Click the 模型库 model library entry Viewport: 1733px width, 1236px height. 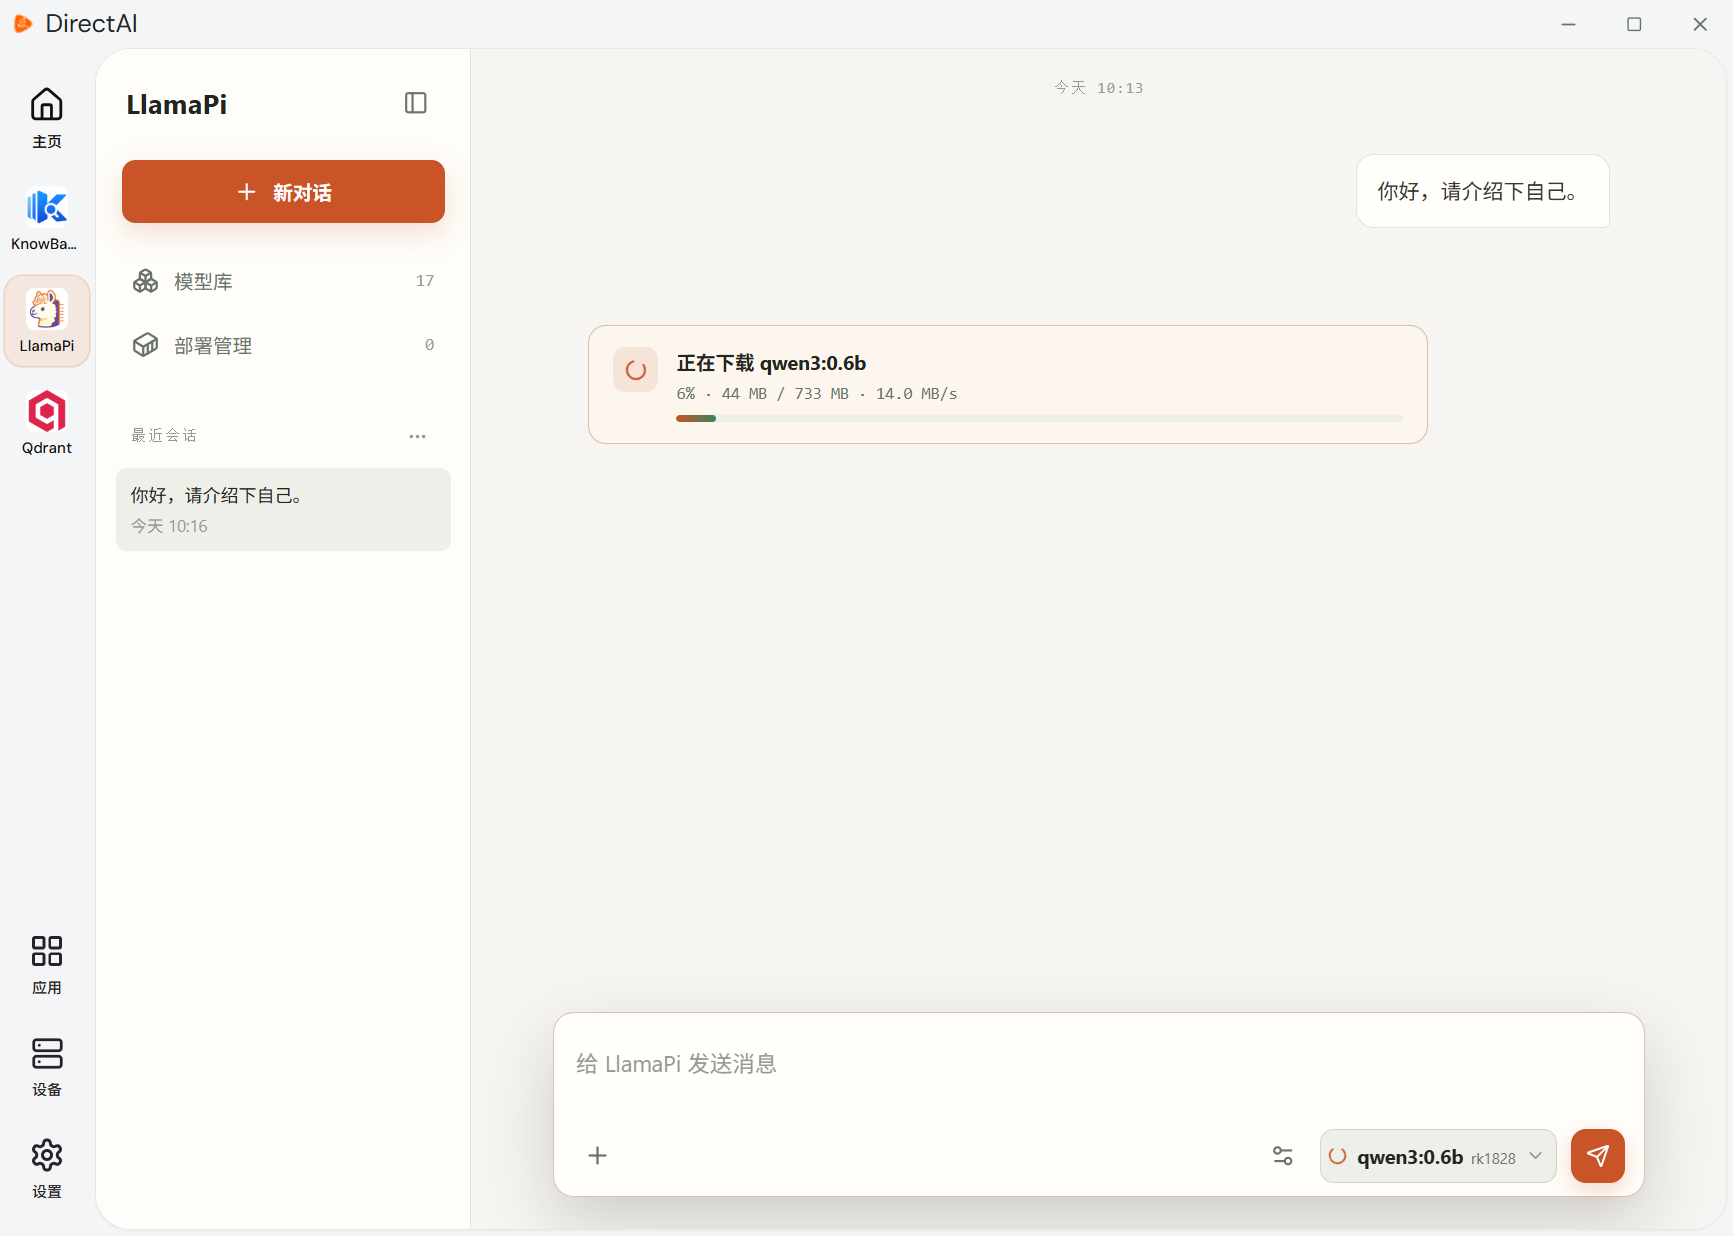tap(283, 281)
